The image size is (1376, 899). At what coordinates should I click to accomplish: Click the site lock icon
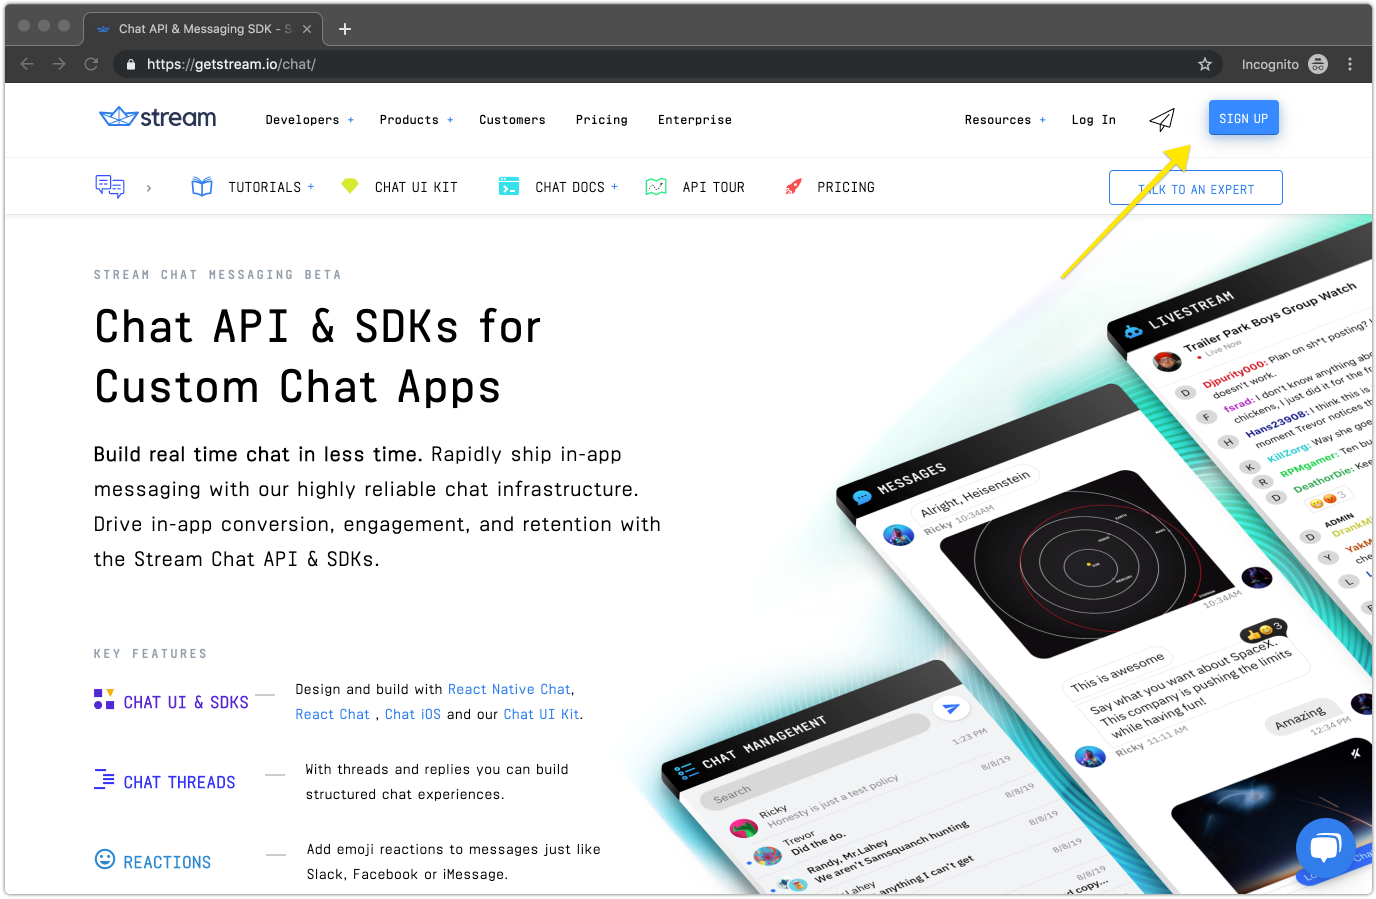131,64
